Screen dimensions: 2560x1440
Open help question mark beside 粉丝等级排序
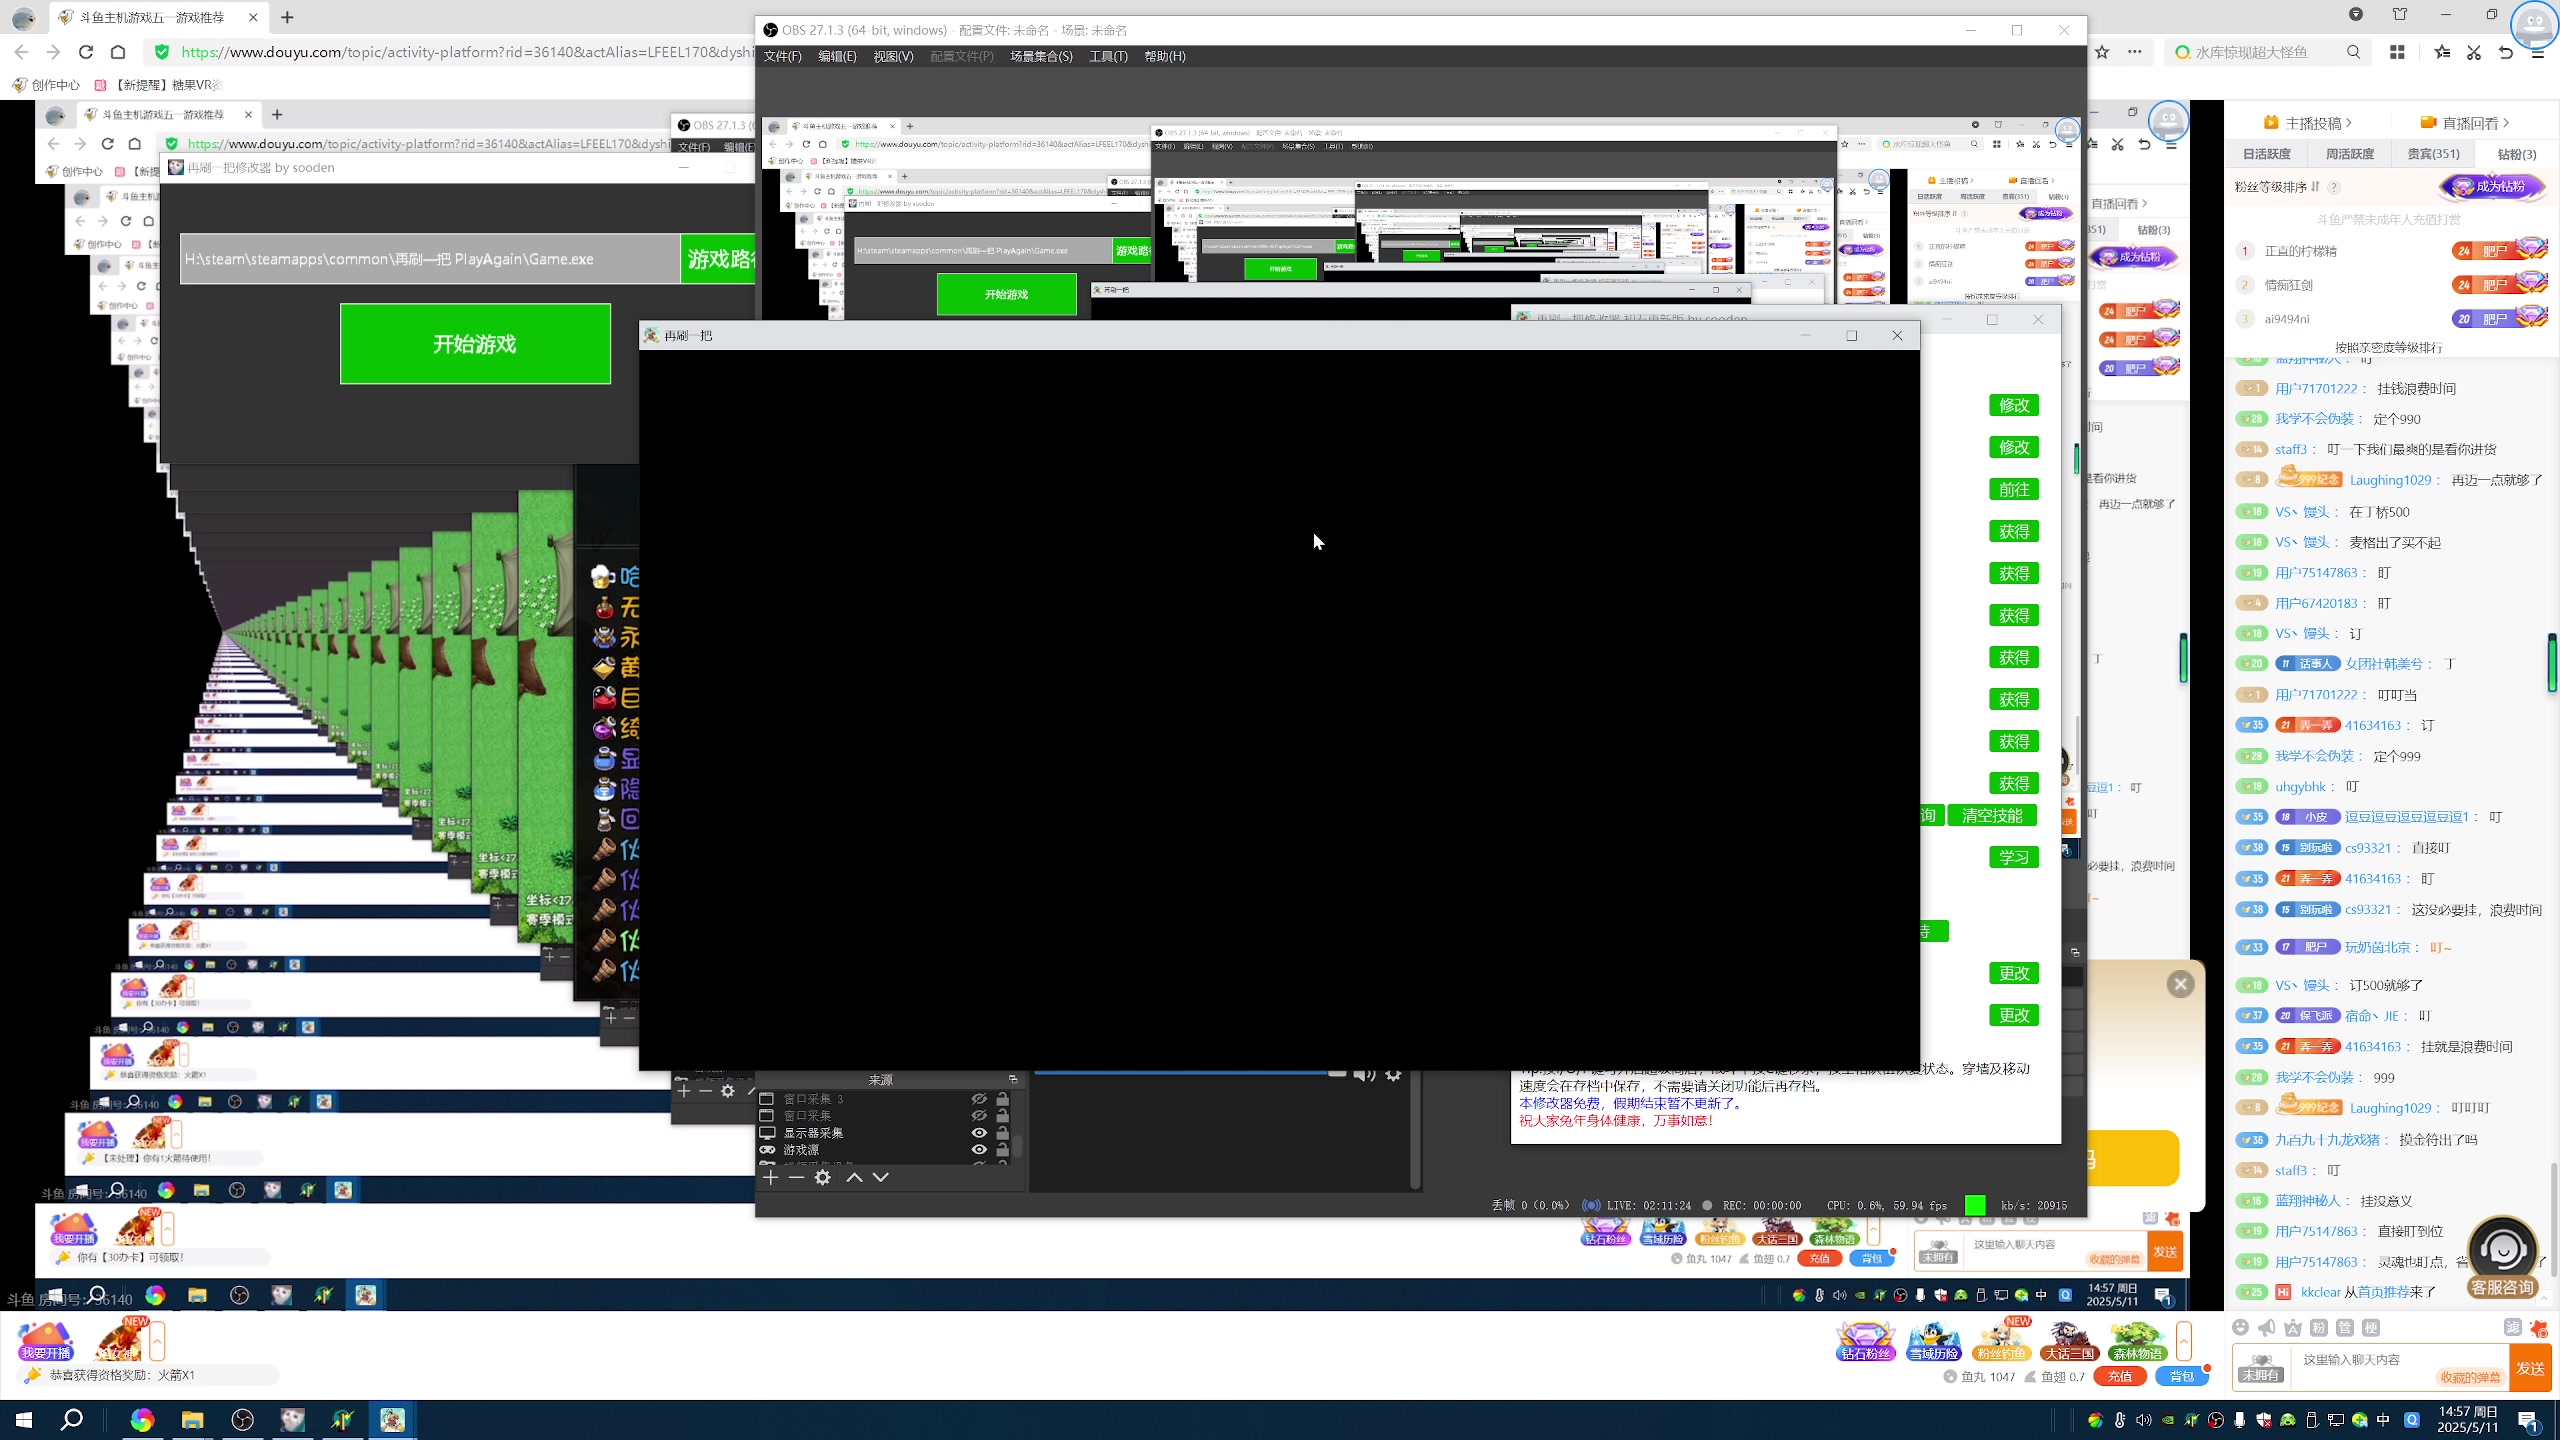click(x=2334, y=187)
